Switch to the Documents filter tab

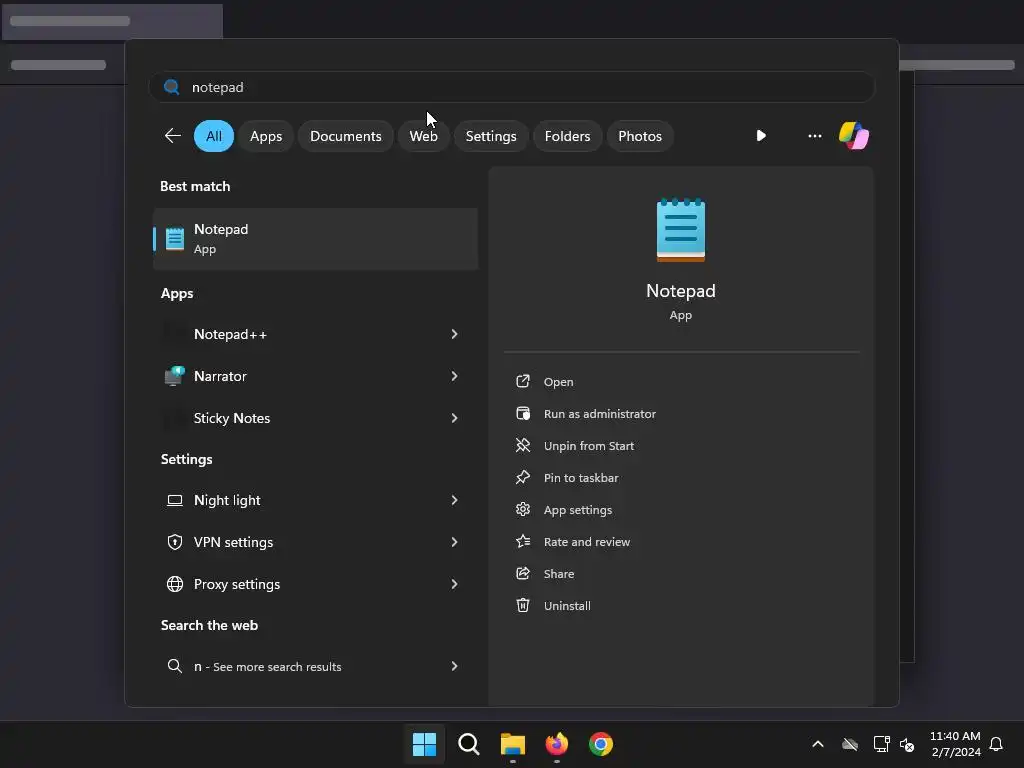(x=345, y=136)
